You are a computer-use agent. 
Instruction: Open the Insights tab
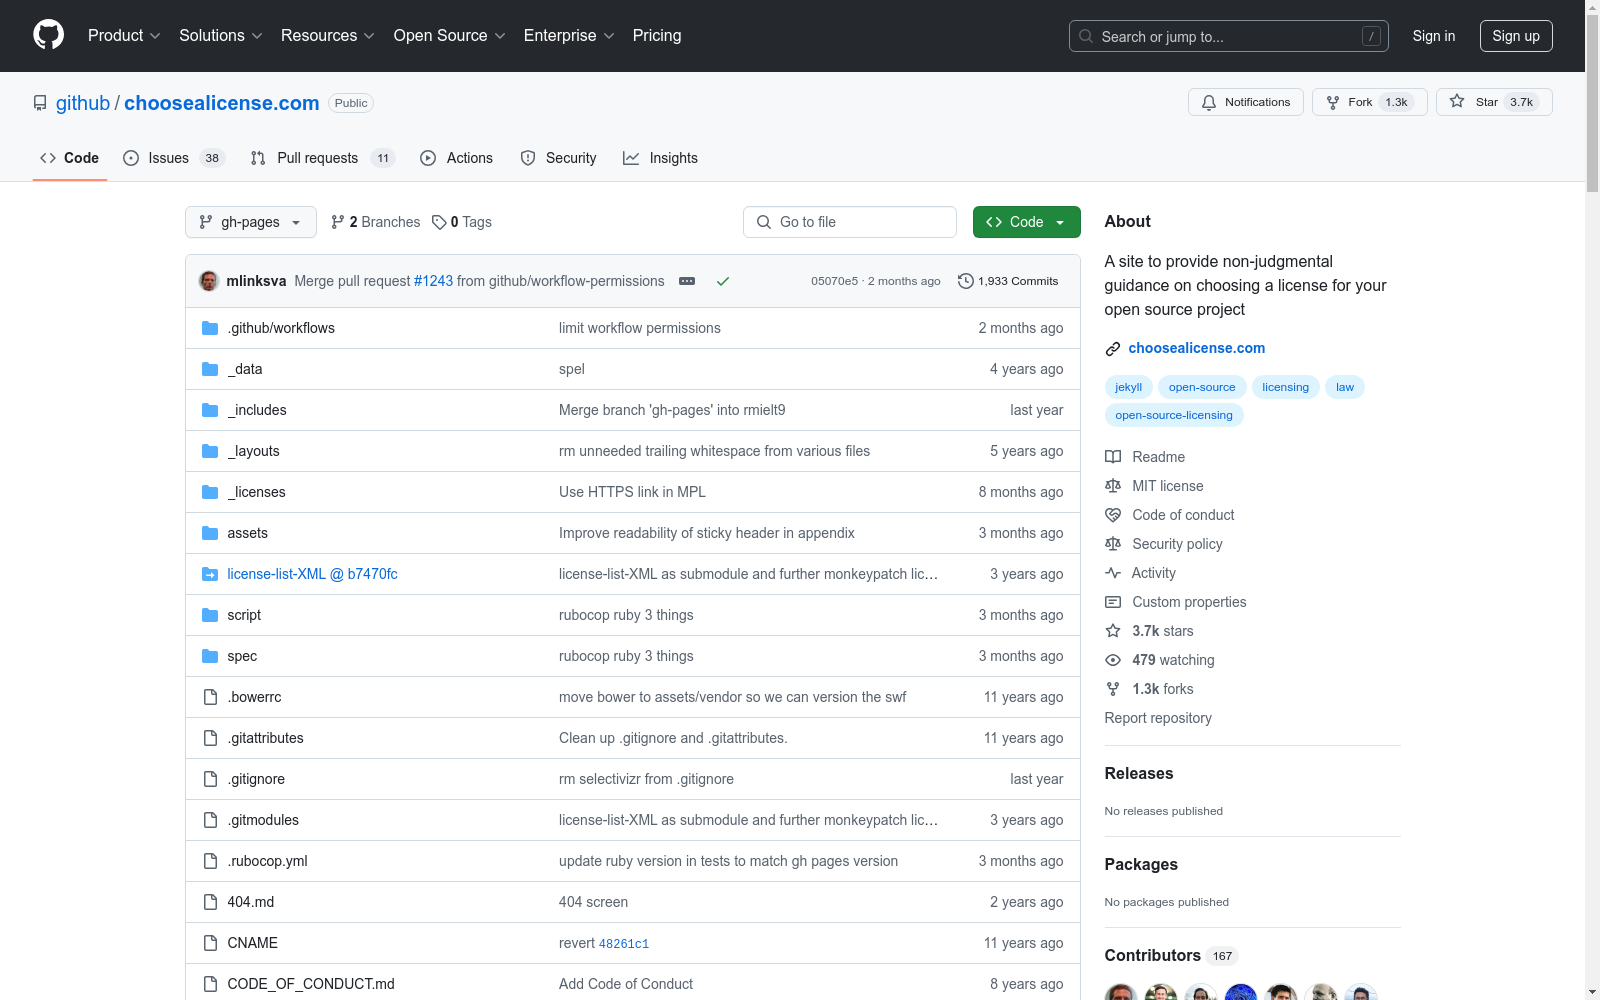(x=661, y=158)
